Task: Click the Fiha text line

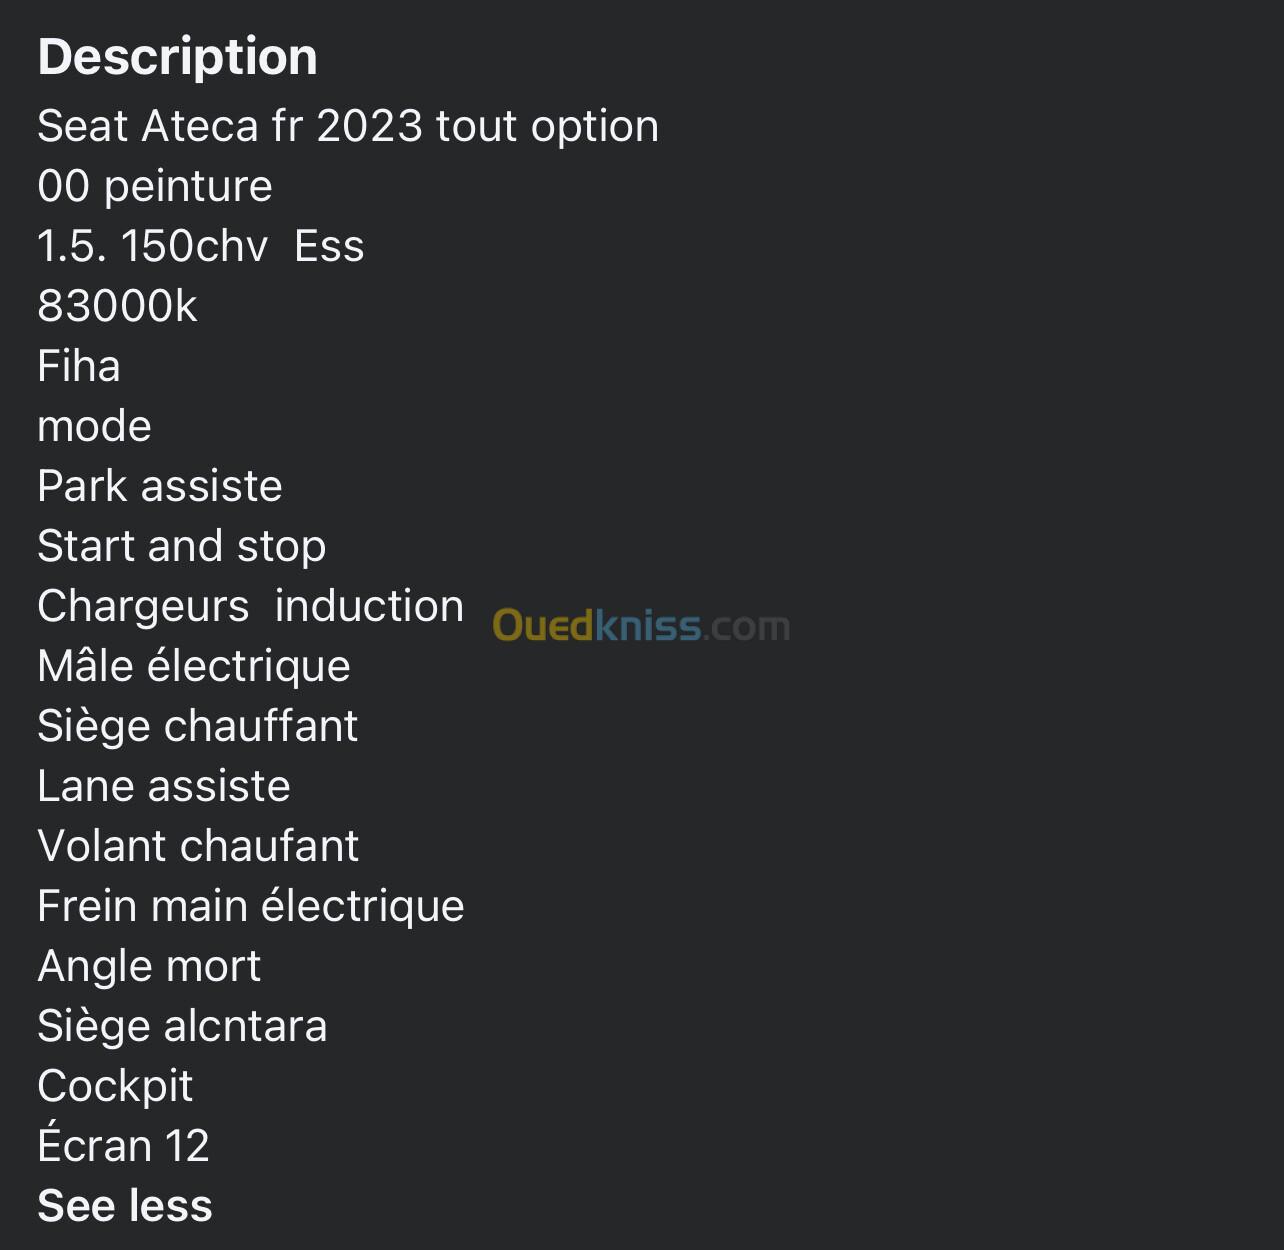Action: pyautogui.click(x=79, y=366)
